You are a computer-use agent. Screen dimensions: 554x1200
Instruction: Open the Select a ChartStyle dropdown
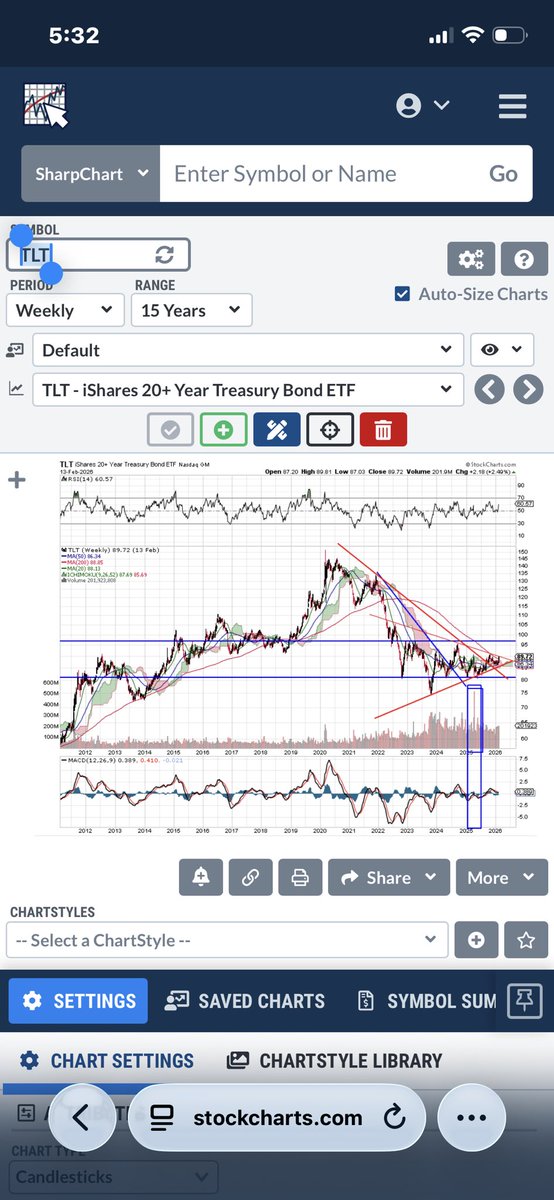pos(226,940)
